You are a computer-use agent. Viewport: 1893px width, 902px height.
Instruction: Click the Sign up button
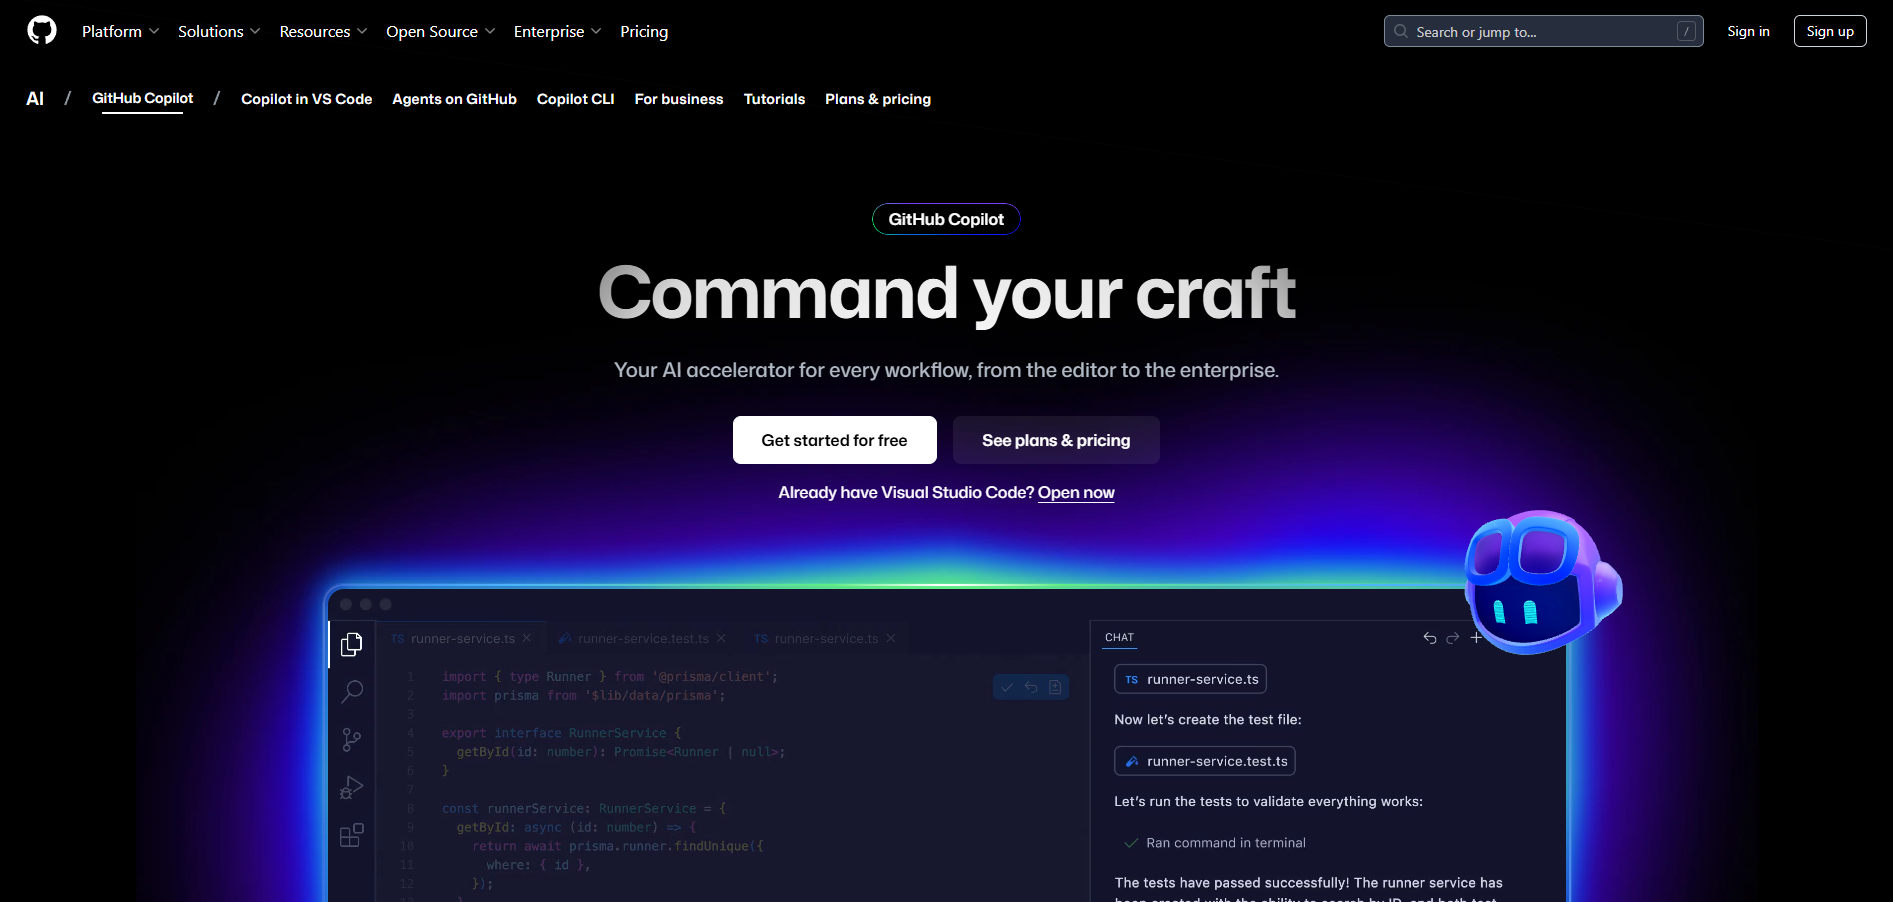coord(1830,31)
